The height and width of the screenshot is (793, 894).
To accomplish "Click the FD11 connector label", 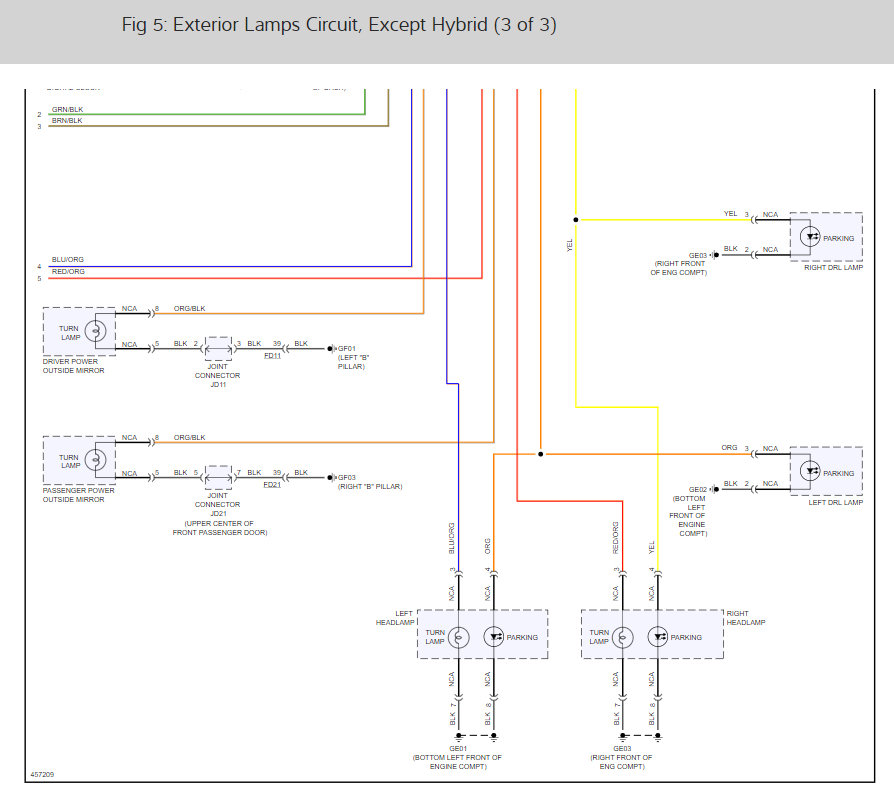I will tap(272, 356).
